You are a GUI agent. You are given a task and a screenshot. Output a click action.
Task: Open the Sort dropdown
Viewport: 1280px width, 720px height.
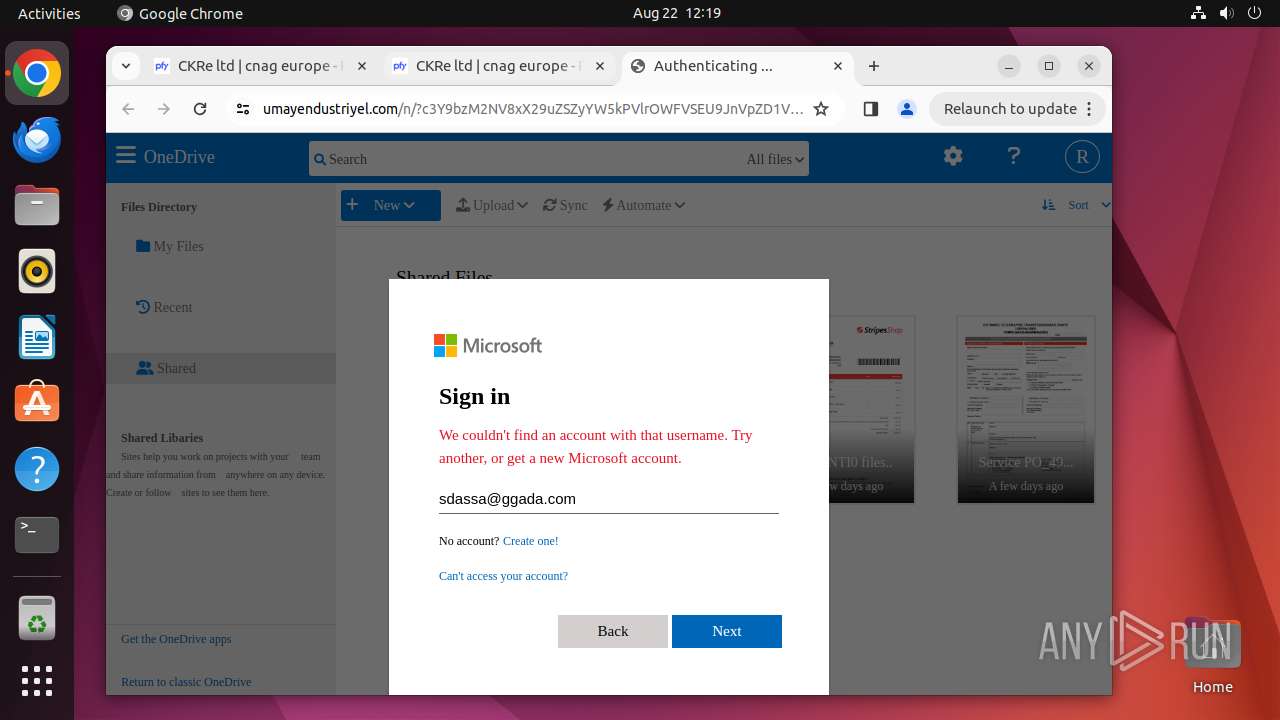click(x=1076, y=205)
